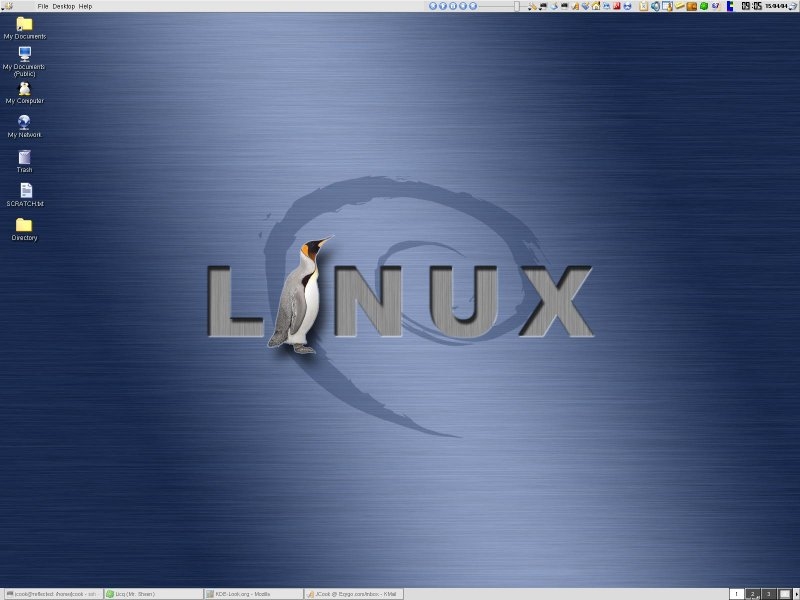Screen dimensions: 800x600
Task: Open the My Documents folder icon
Action: (24, 24)
